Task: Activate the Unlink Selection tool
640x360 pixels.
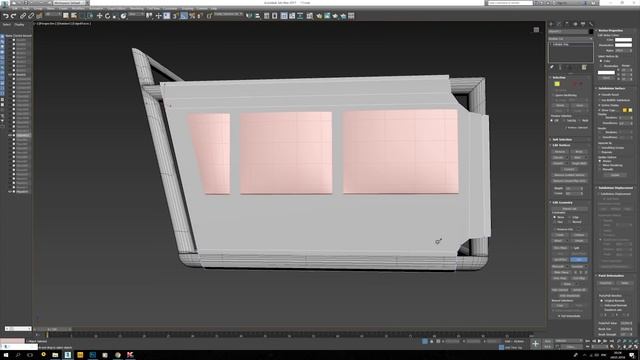Action: [x=31, y=16]
